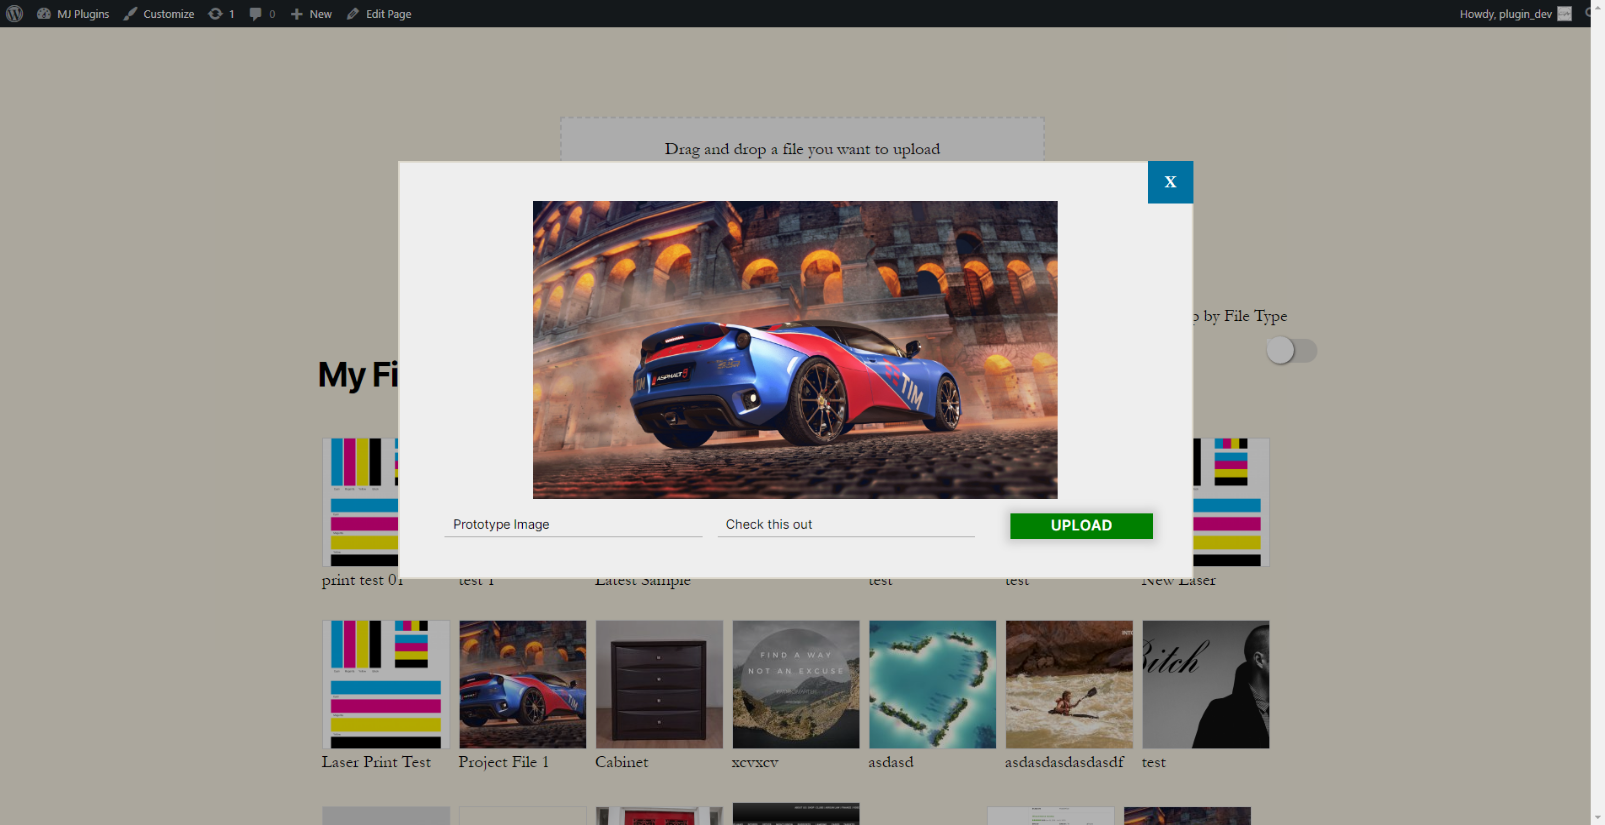Open the MJ Plugins site menu
This screenshot has width=1605, height=825.
click(x=73, y=14)
